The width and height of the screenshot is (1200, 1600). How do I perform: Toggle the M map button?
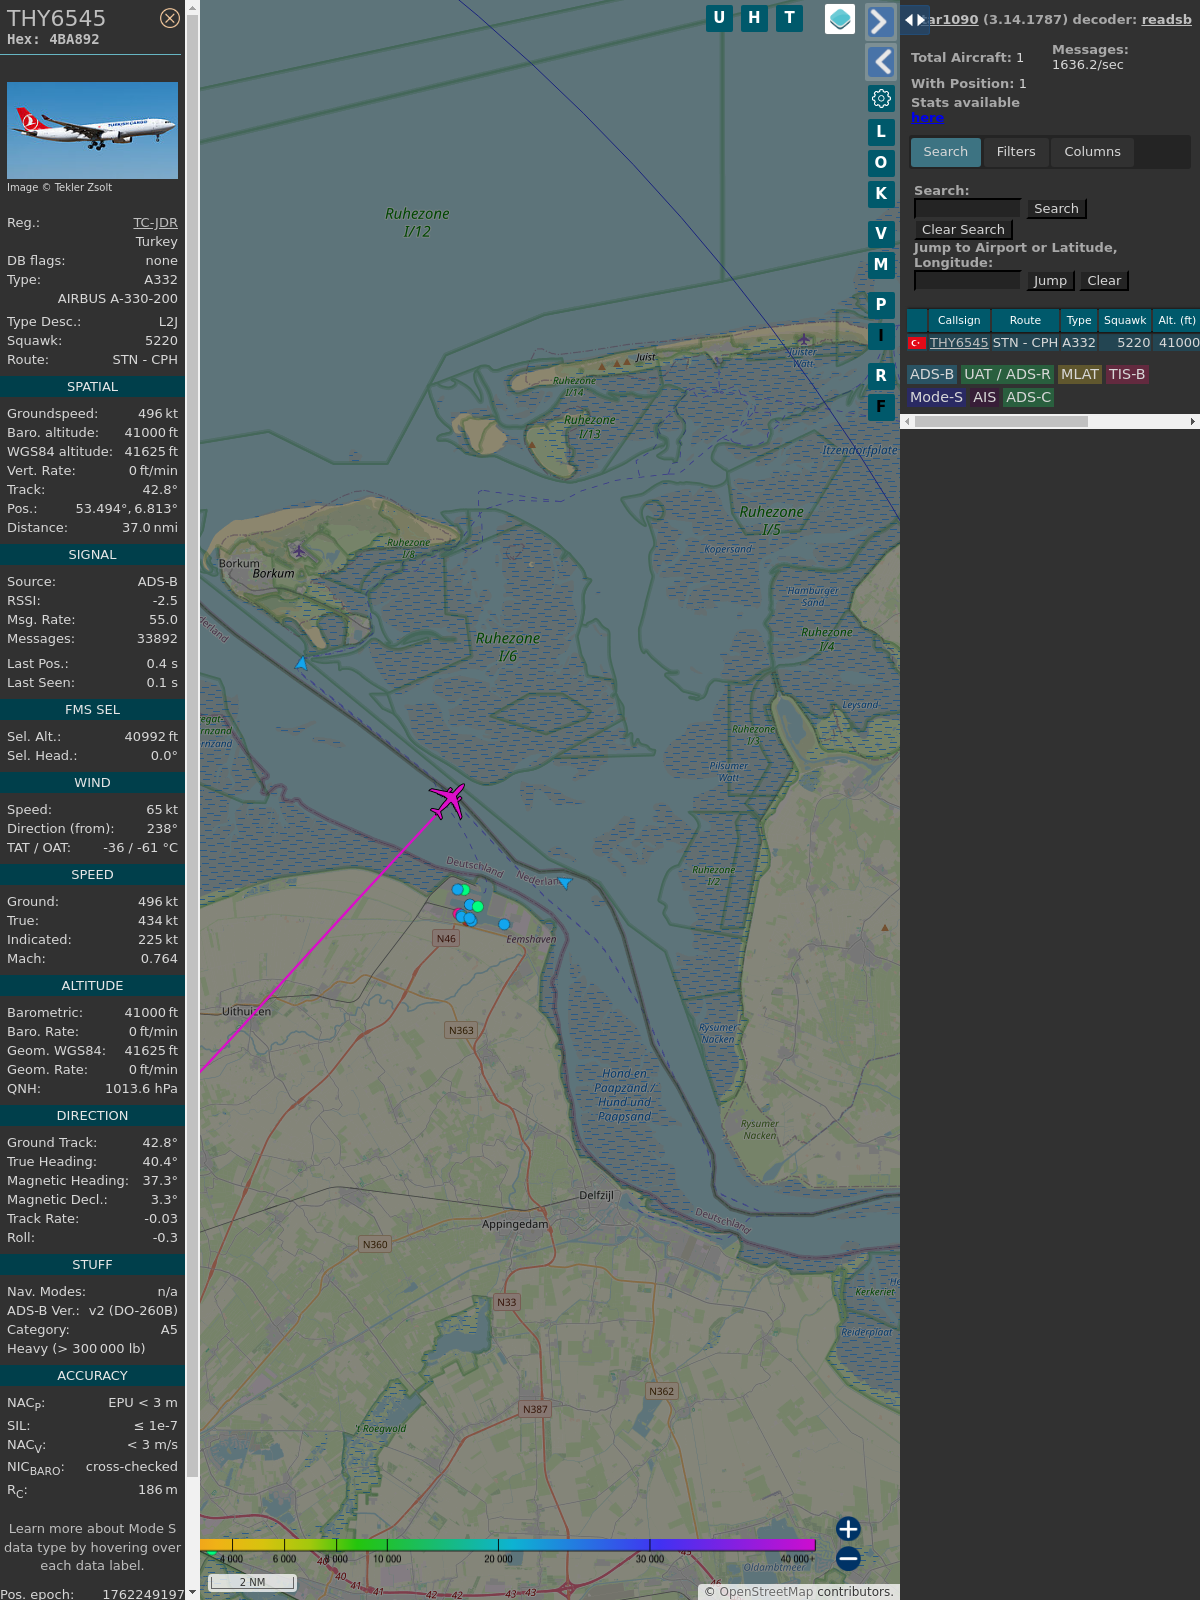pyautogui.click(x=881, y=264)
